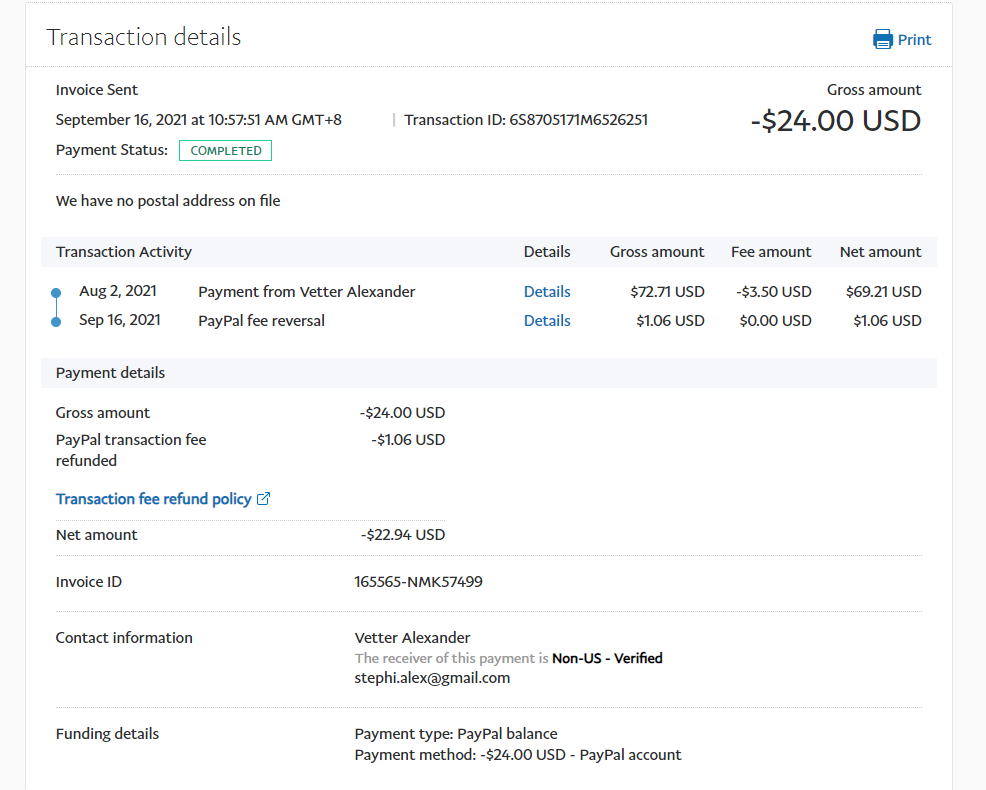Image resolution: width=986 pixels, height=790 pixels.
Task: Click the stephi.alex@gmail.com email address
Action: click(432, 678)
